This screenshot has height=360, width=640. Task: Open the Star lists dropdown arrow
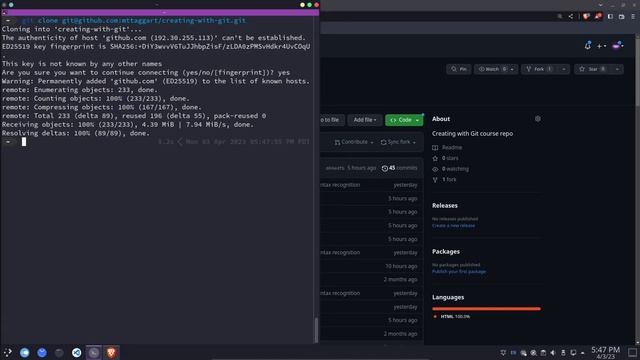[x=617, y=69]
